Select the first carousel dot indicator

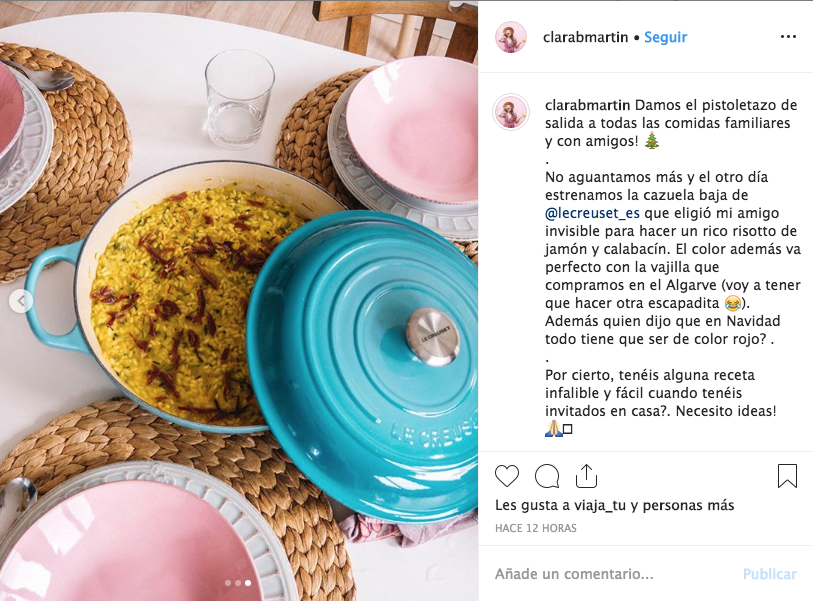point(228,583)
